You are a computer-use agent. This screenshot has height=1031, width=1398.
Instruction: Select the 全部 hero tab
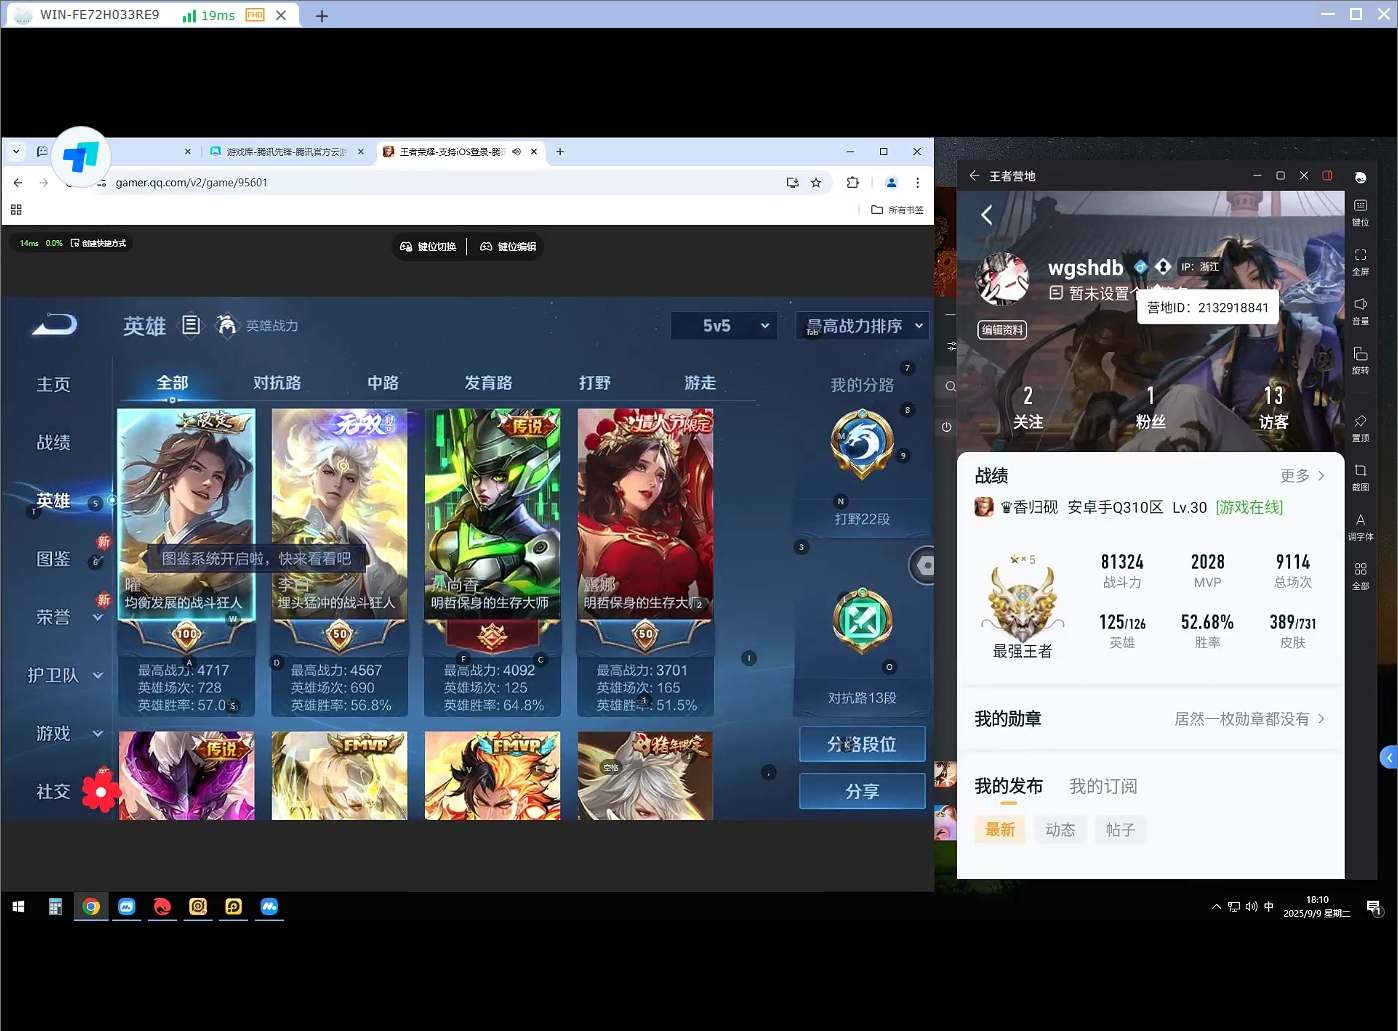pyautogui.click(x=172, y=383)
